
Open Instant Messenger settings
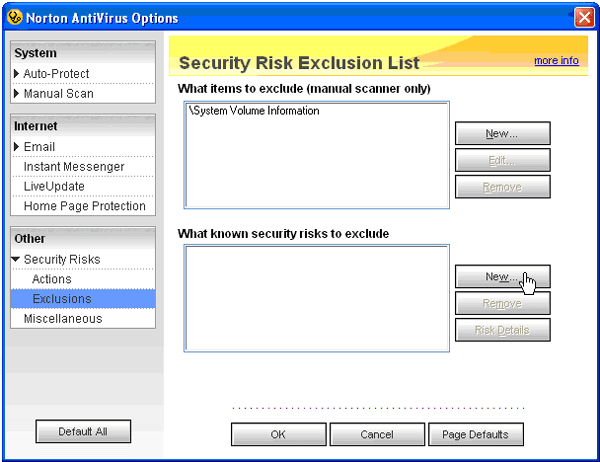(74, 167)
